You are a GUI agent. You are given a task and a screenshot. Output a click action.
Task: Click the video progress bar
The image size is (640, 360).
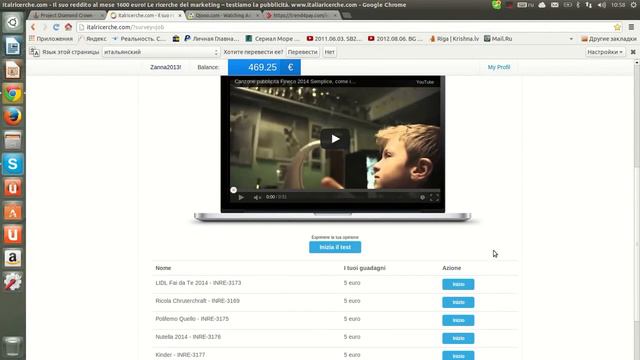coord(335,190)
